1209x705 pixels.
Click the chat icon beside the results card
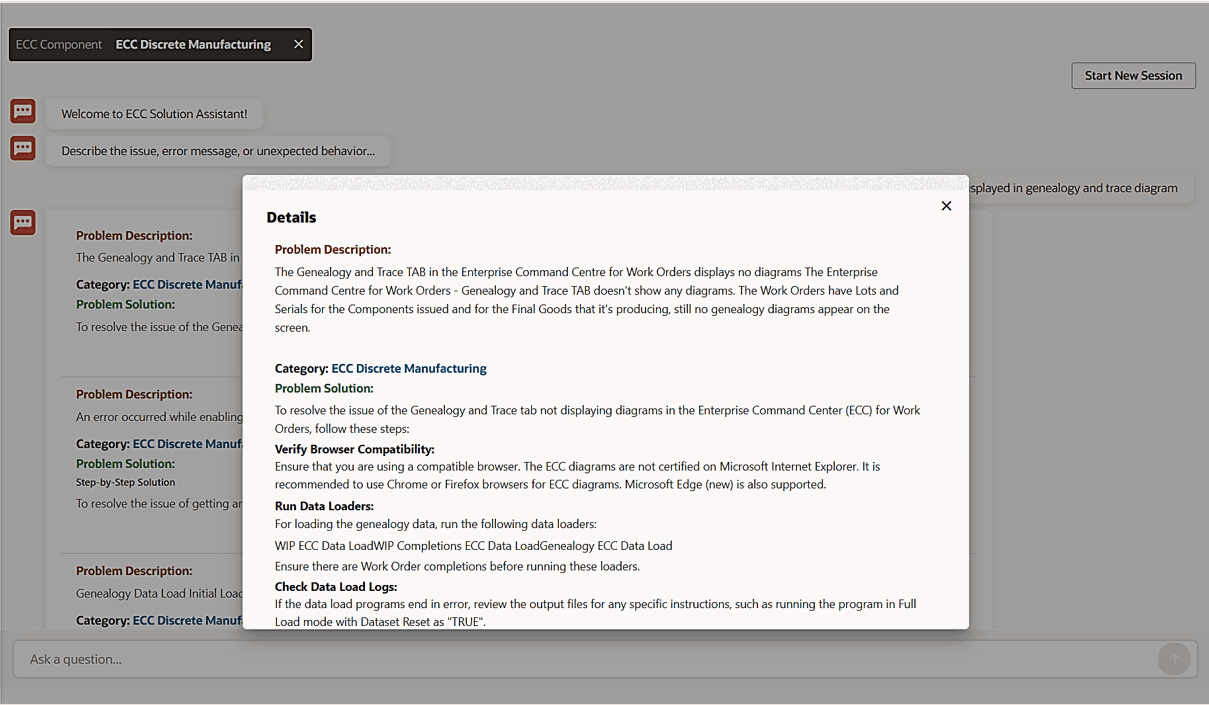tap(23, 222)
